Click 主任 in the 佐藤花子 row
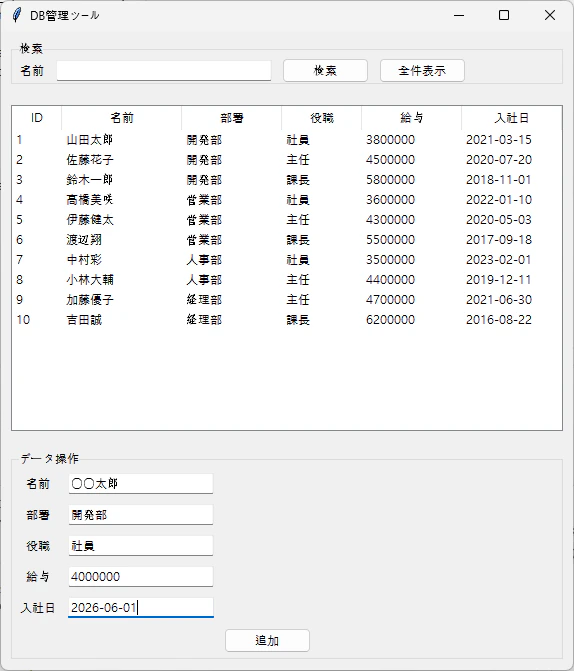Viewport: 574px width, 671px height. pos(298,160)
